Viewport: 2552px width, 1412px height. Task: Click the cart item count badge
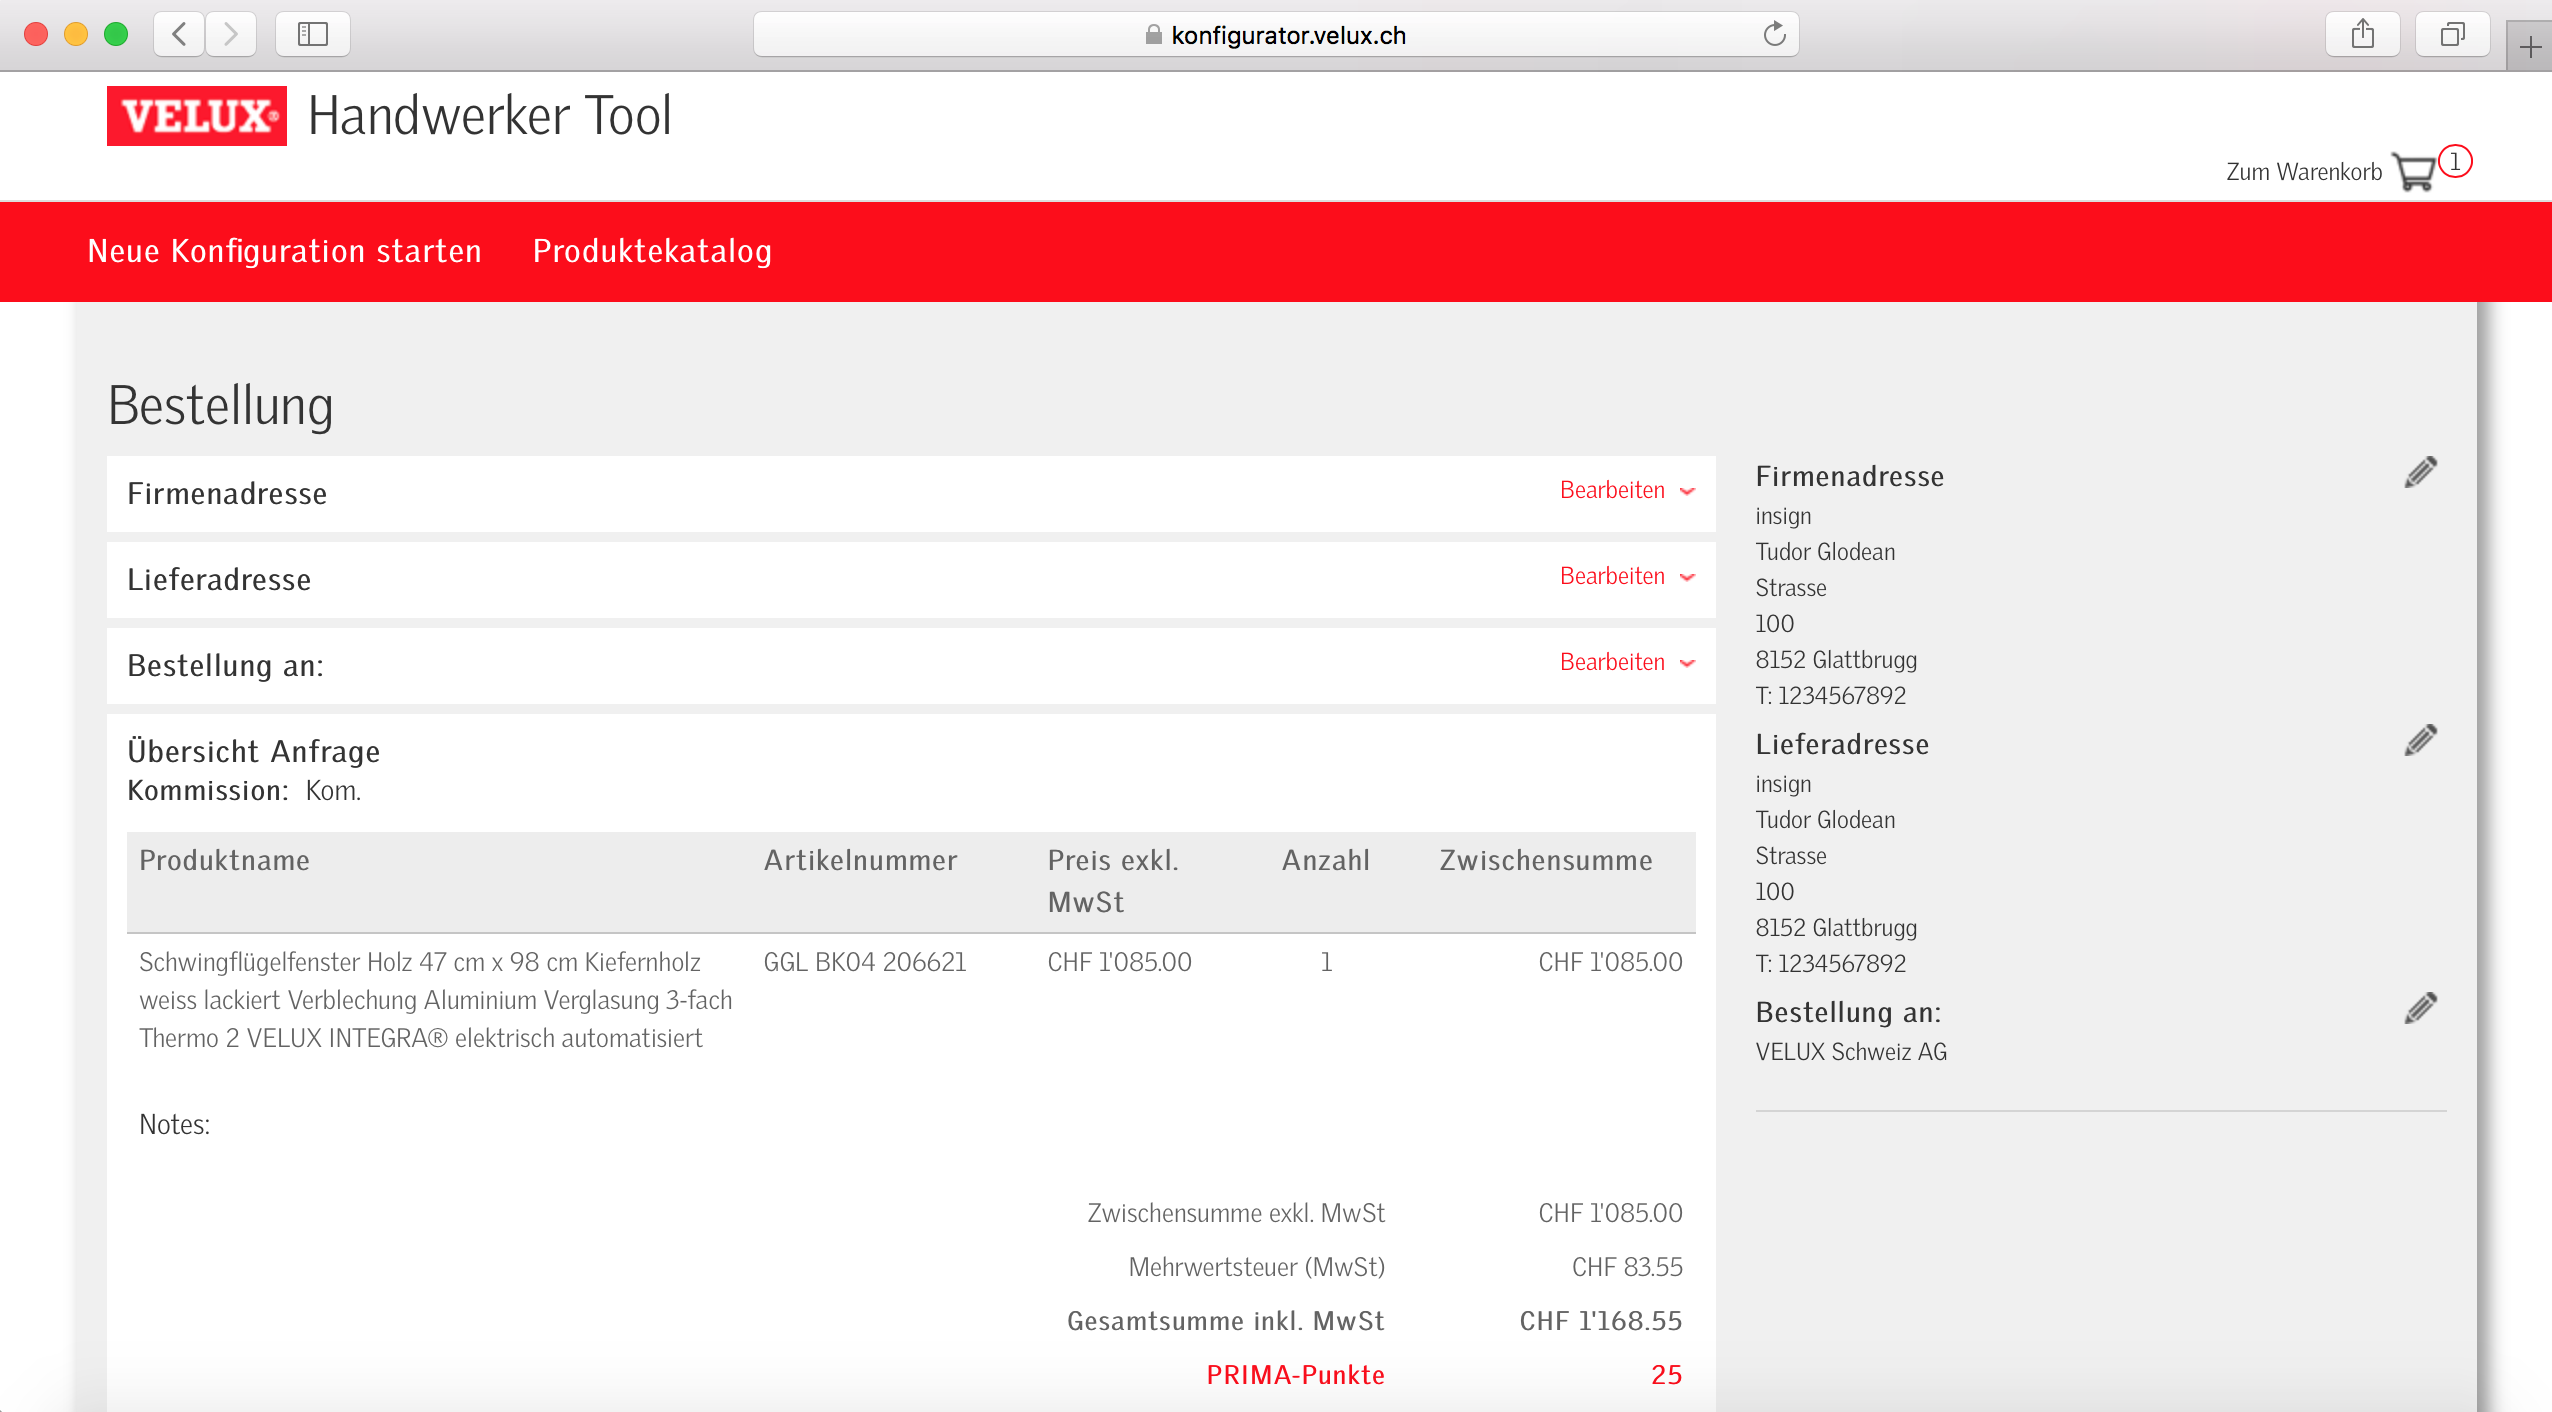coord(2455,161)
